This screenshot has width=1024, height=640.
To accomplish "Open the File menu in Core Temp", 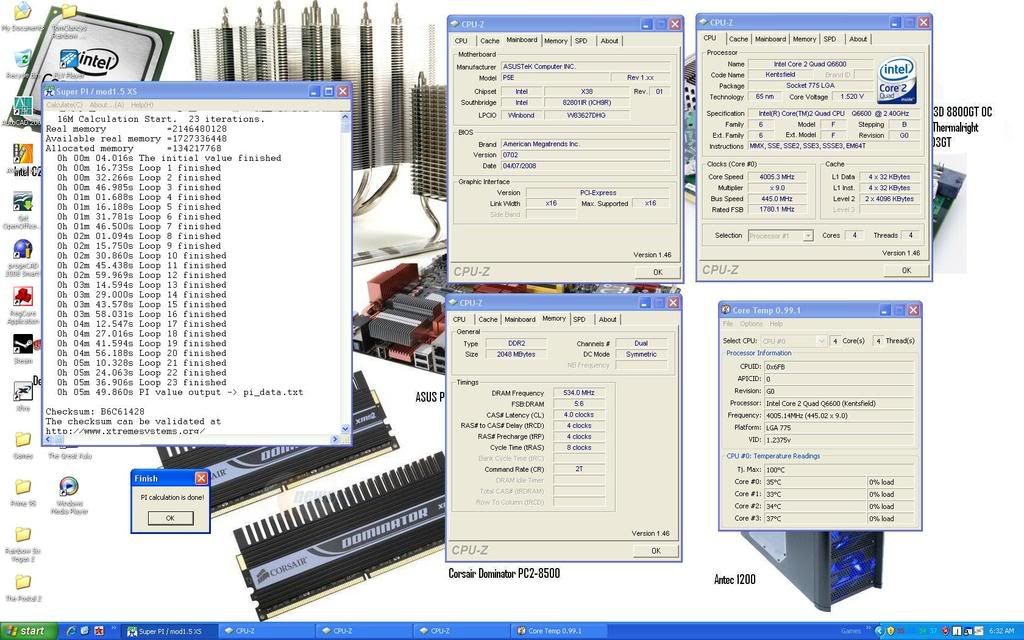I will coord(728,324).
